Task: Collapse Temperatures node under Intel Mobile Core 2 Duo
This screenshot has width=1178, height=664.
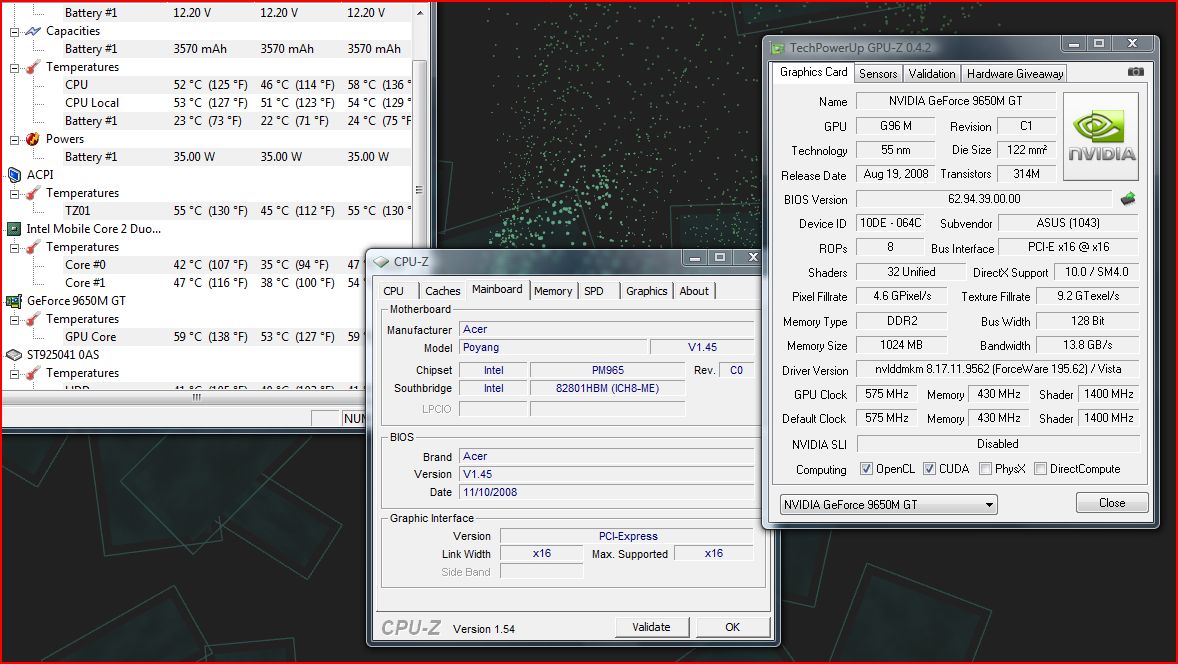Action: coord(14,248)
